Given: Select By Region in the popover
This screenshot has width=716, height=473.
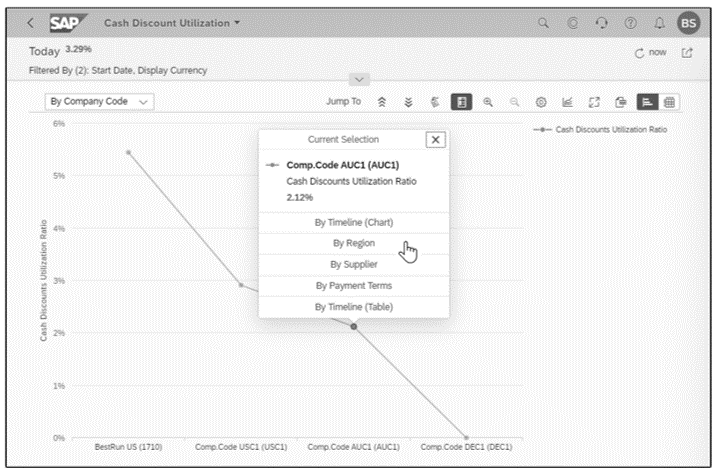Looking at the screenshot, I should (x=354, y=243).
